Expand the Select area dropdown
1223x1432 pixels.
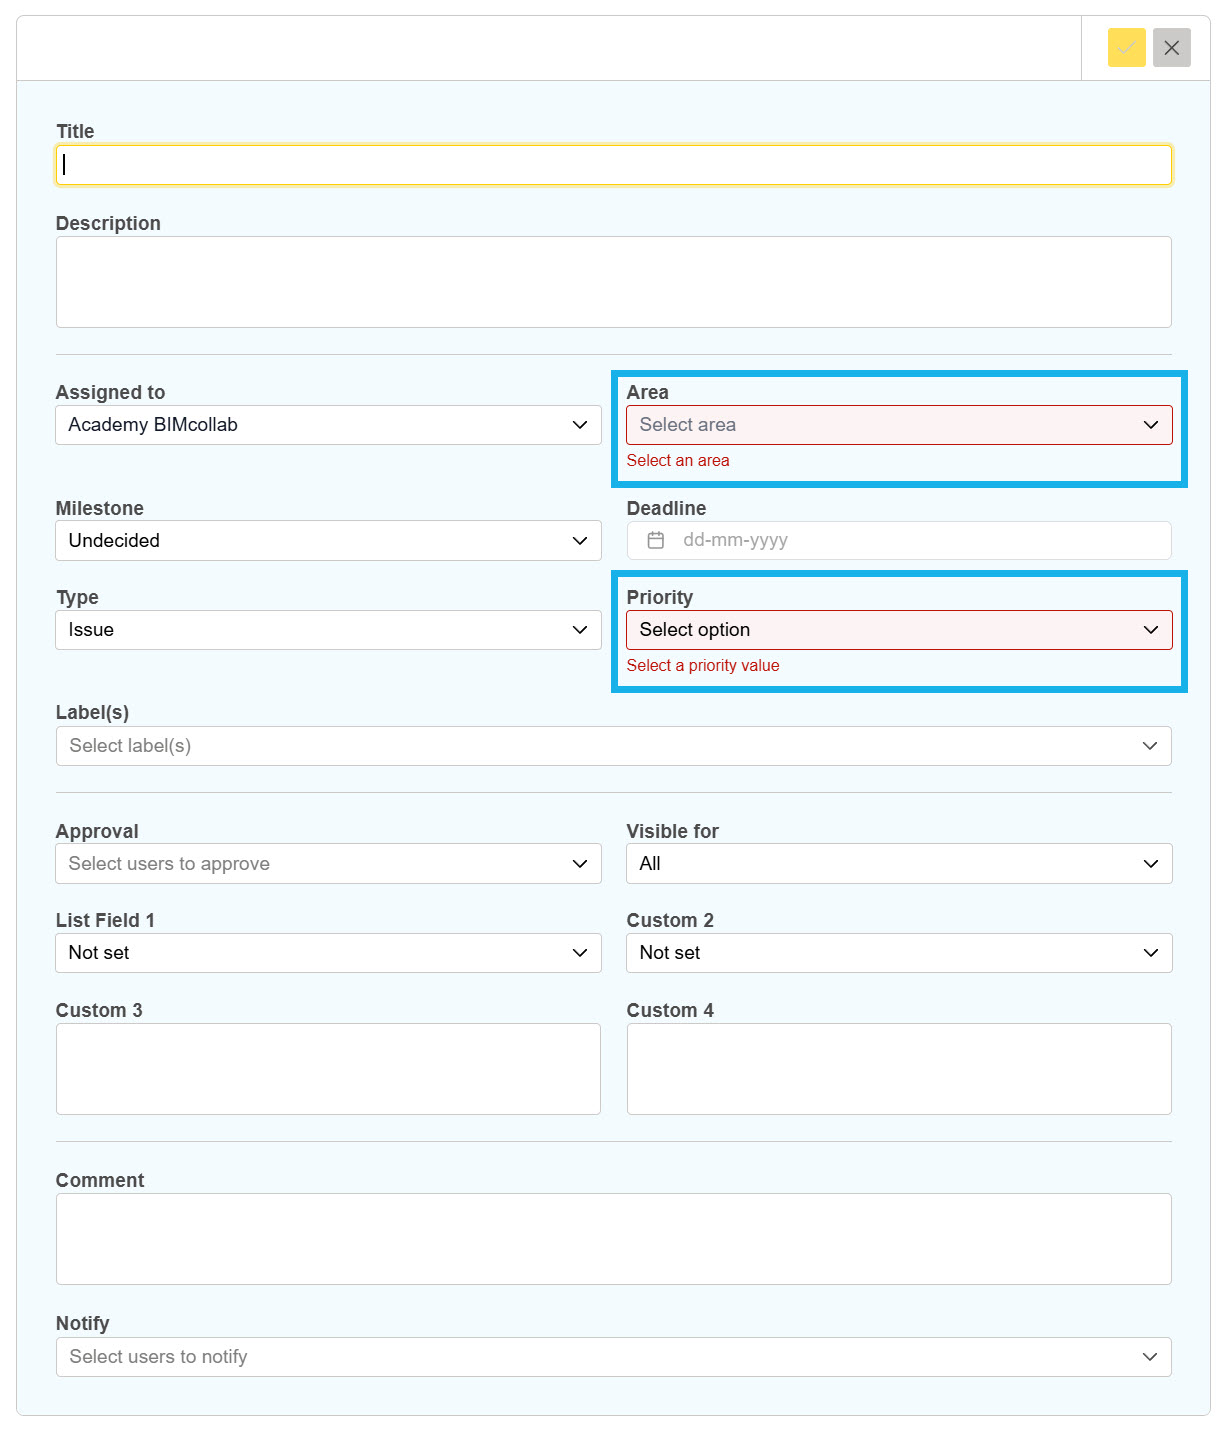coord(899,425)
